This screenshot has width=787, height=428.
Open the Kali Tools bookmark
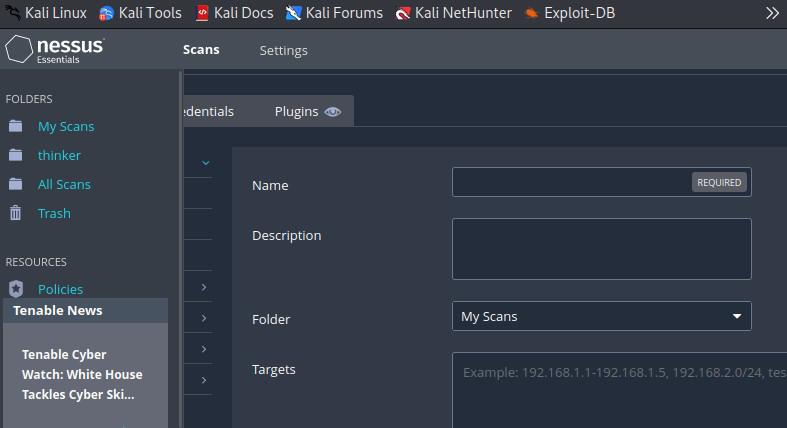(141, 13)
